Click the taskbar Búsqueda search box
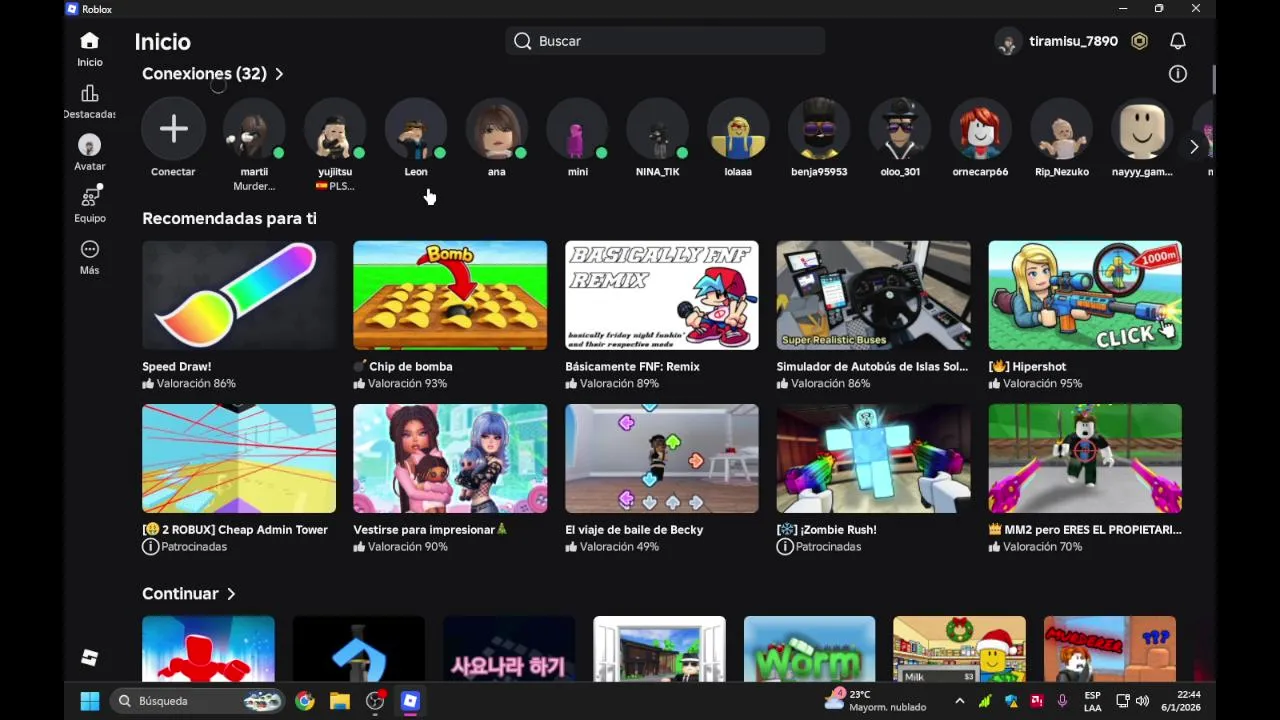The width and height of the screenshot is (1280, 720). (197, 701)
